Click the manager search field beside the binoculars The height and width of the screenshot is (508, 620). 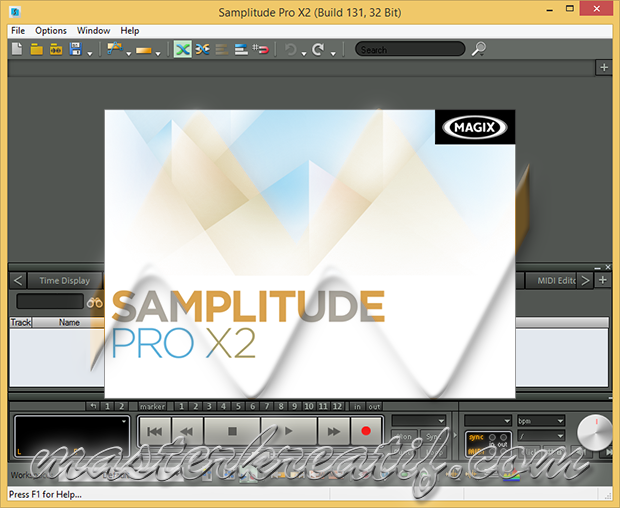[50, 302]
